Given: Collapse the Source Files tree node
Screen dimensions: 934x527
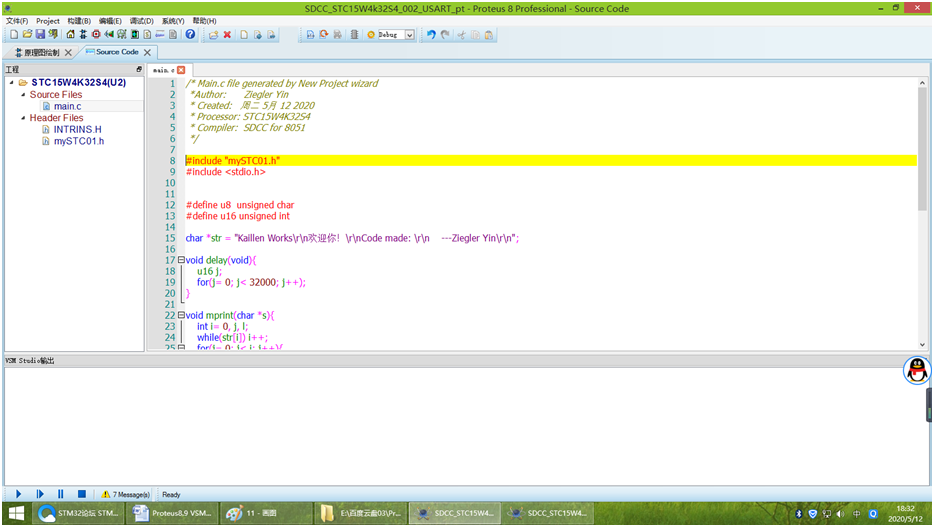Looking at the screenshot, I should click(22, 95).
